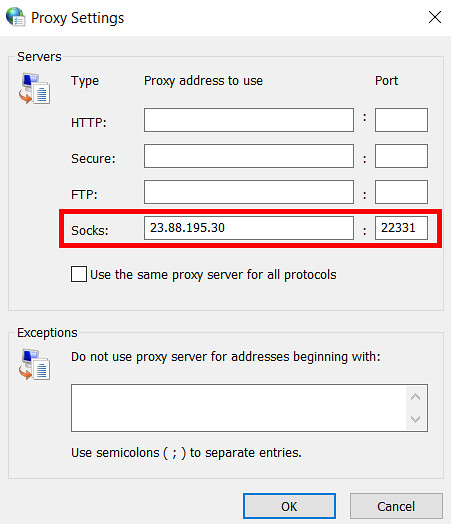Click the Exceptions scrollbar down arrow

[x=415, y=419]
